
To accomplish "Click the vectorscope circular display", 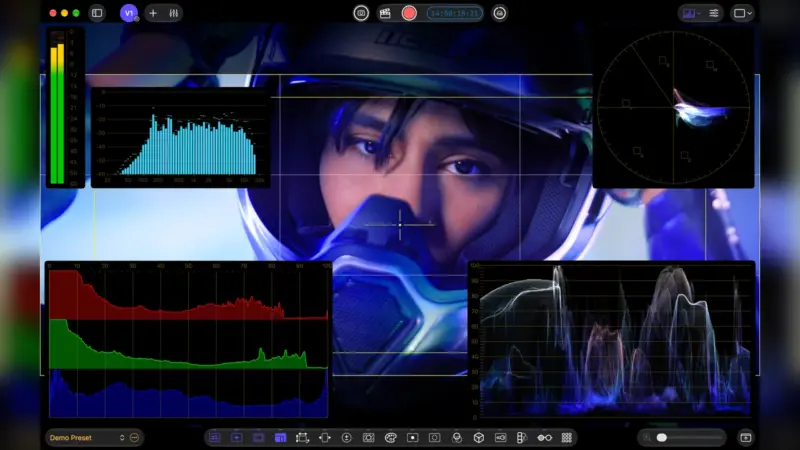I will pos(673,108).
